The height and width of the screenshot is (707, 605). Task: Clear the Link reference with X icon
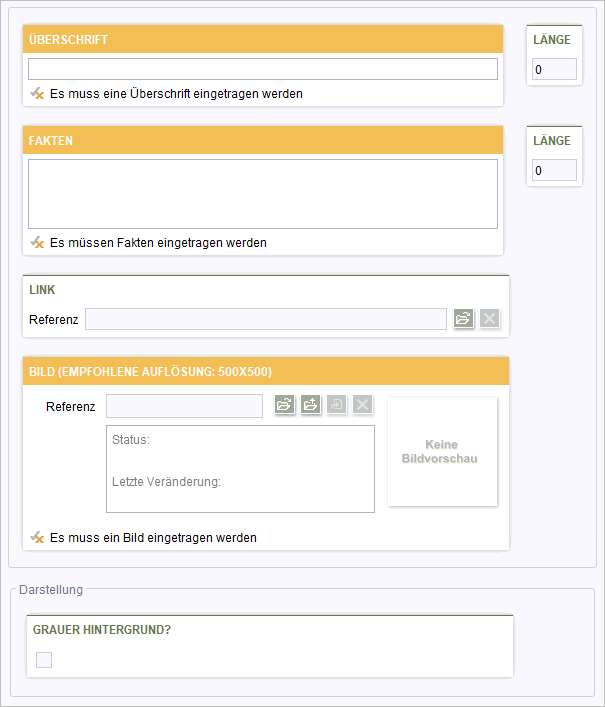point(490,318)
